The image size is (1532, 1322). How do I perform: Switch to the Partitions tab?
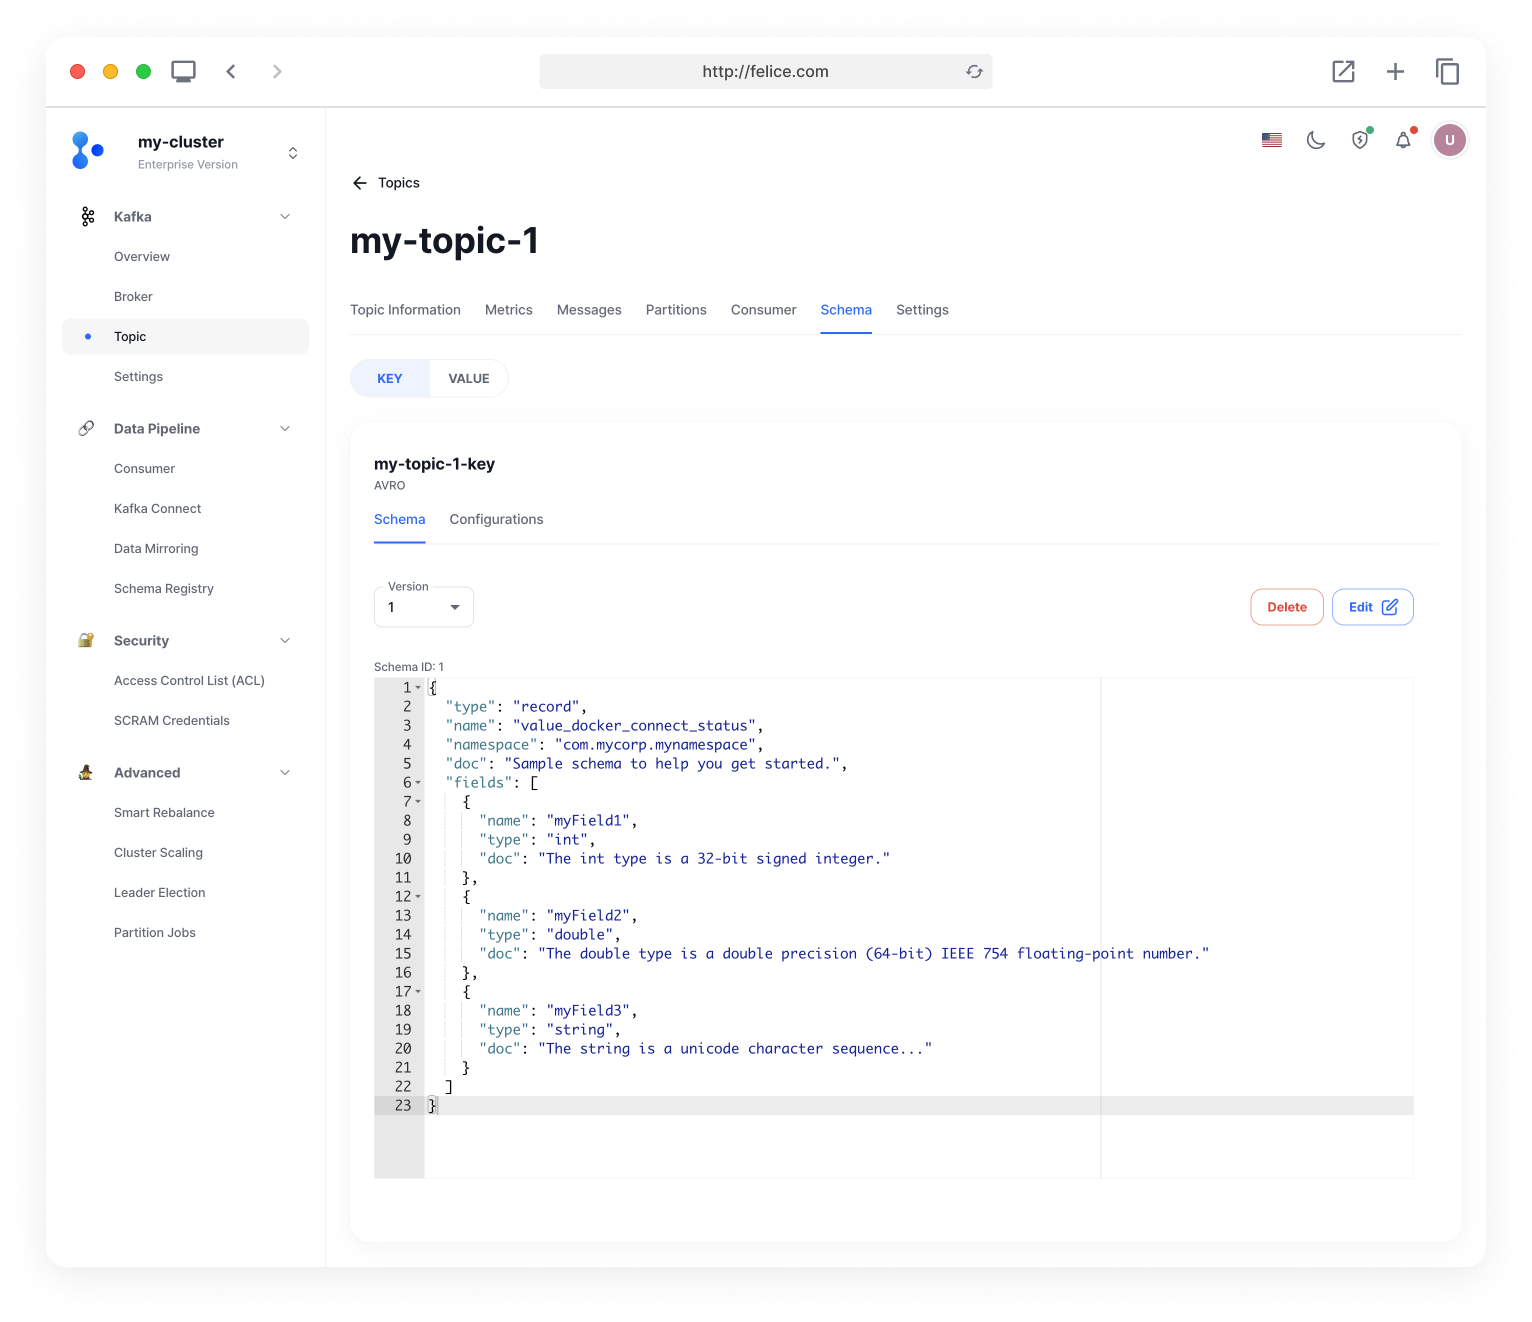click(676, 310)
